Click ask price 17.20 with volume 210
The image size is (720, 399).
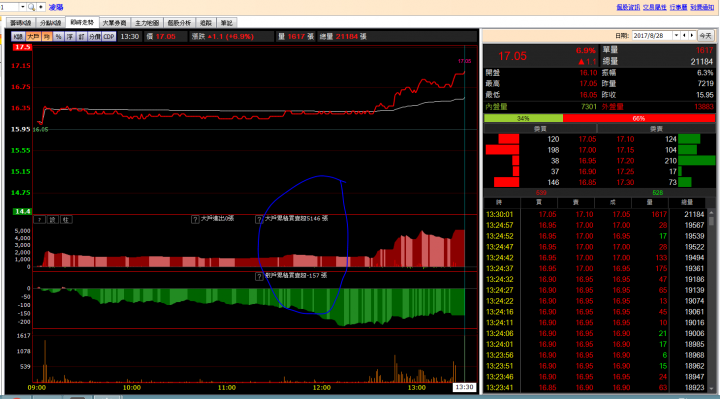pyautogui.click(x=626, y=161)
